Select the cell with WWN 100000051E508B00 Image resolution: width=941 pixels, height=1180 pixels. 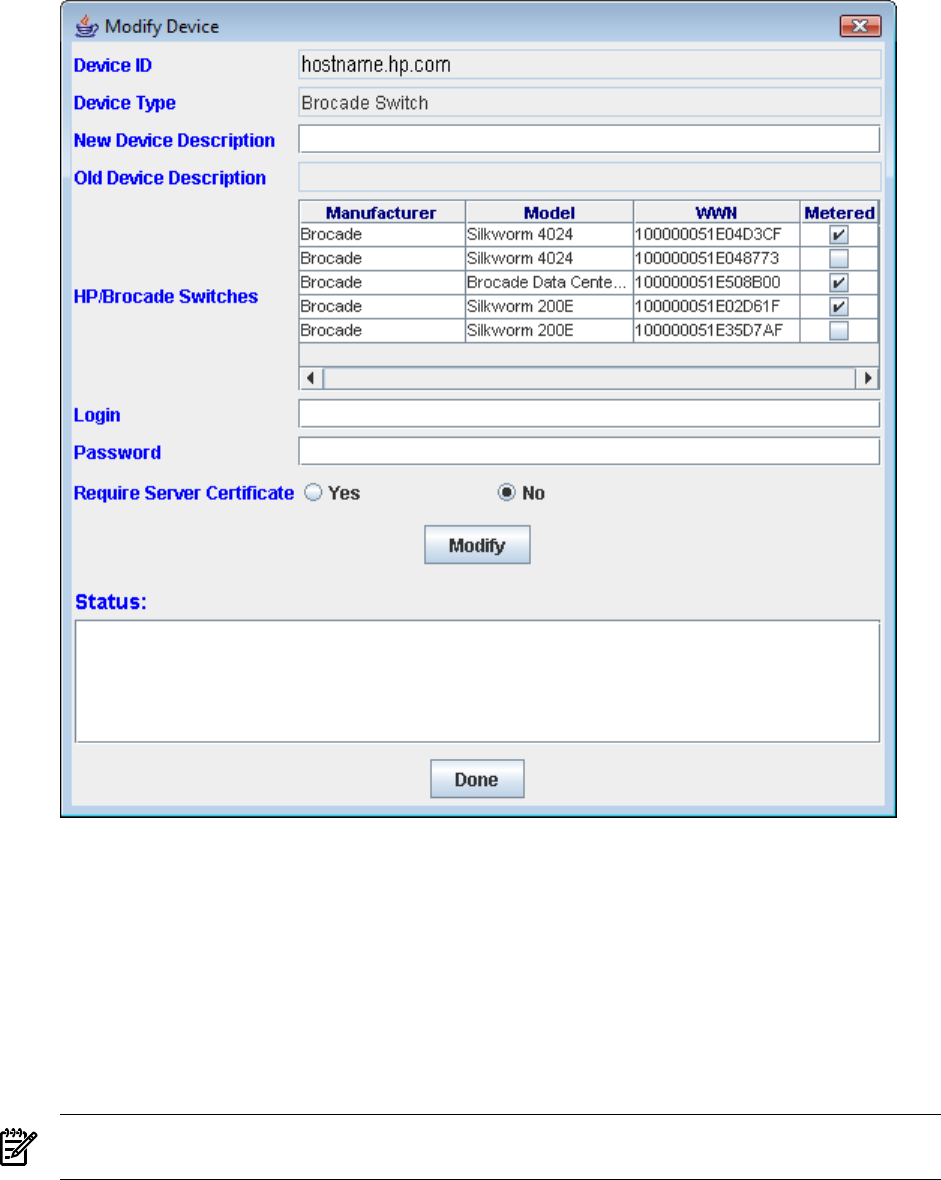coord(717,283)
